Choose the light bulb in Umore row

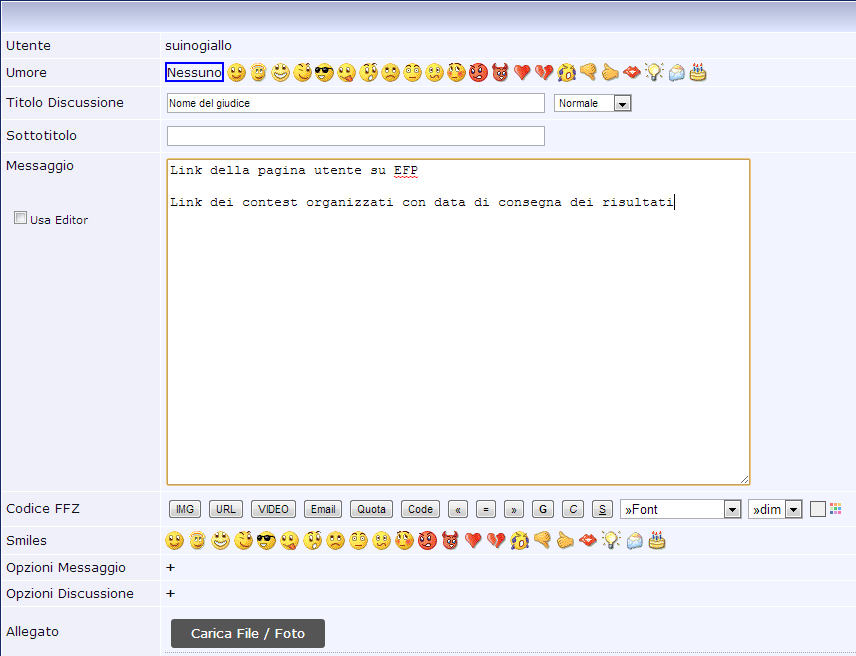pos(654,73)
